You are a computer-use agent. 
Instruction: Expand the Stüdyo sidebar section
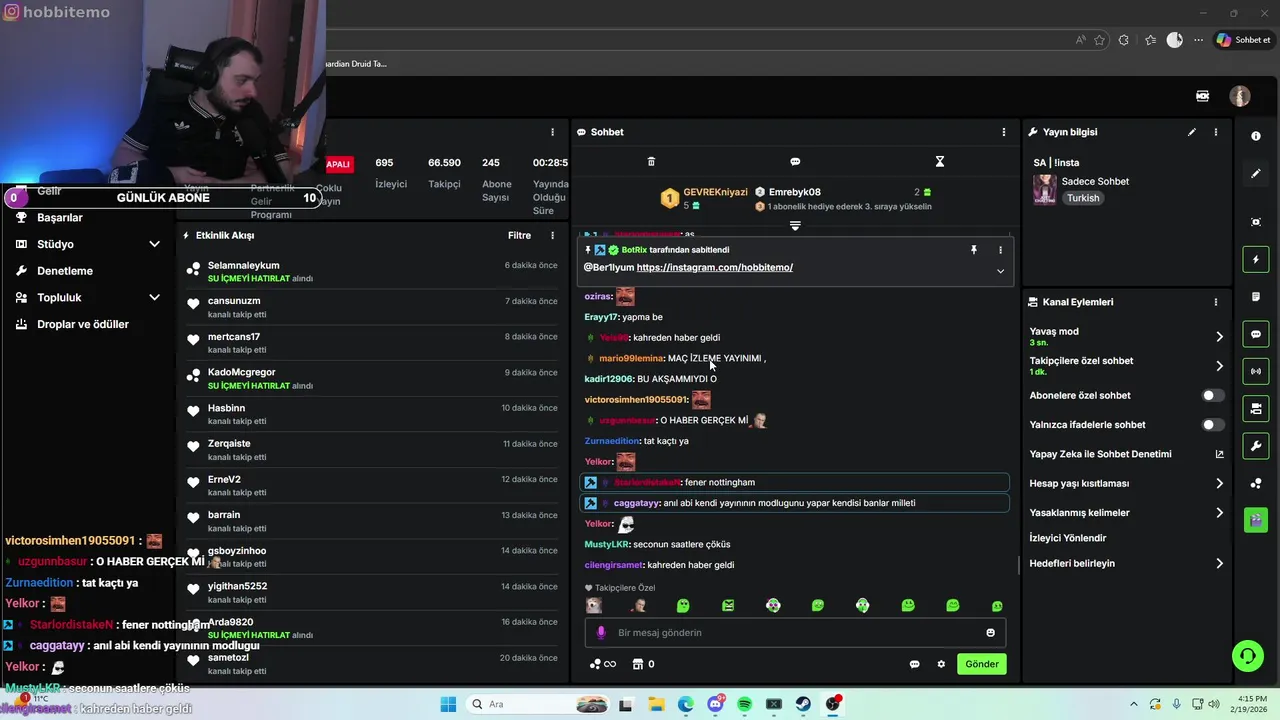pos(154,244)
